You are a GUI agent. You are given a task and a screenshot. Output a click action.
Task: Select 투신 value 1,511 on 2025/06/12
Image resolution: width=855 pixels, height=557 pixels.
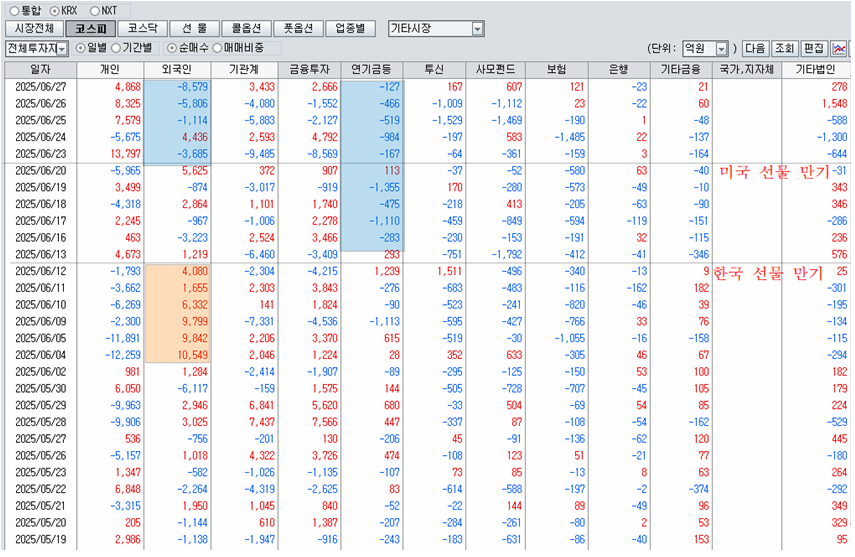tap(450, 271)
